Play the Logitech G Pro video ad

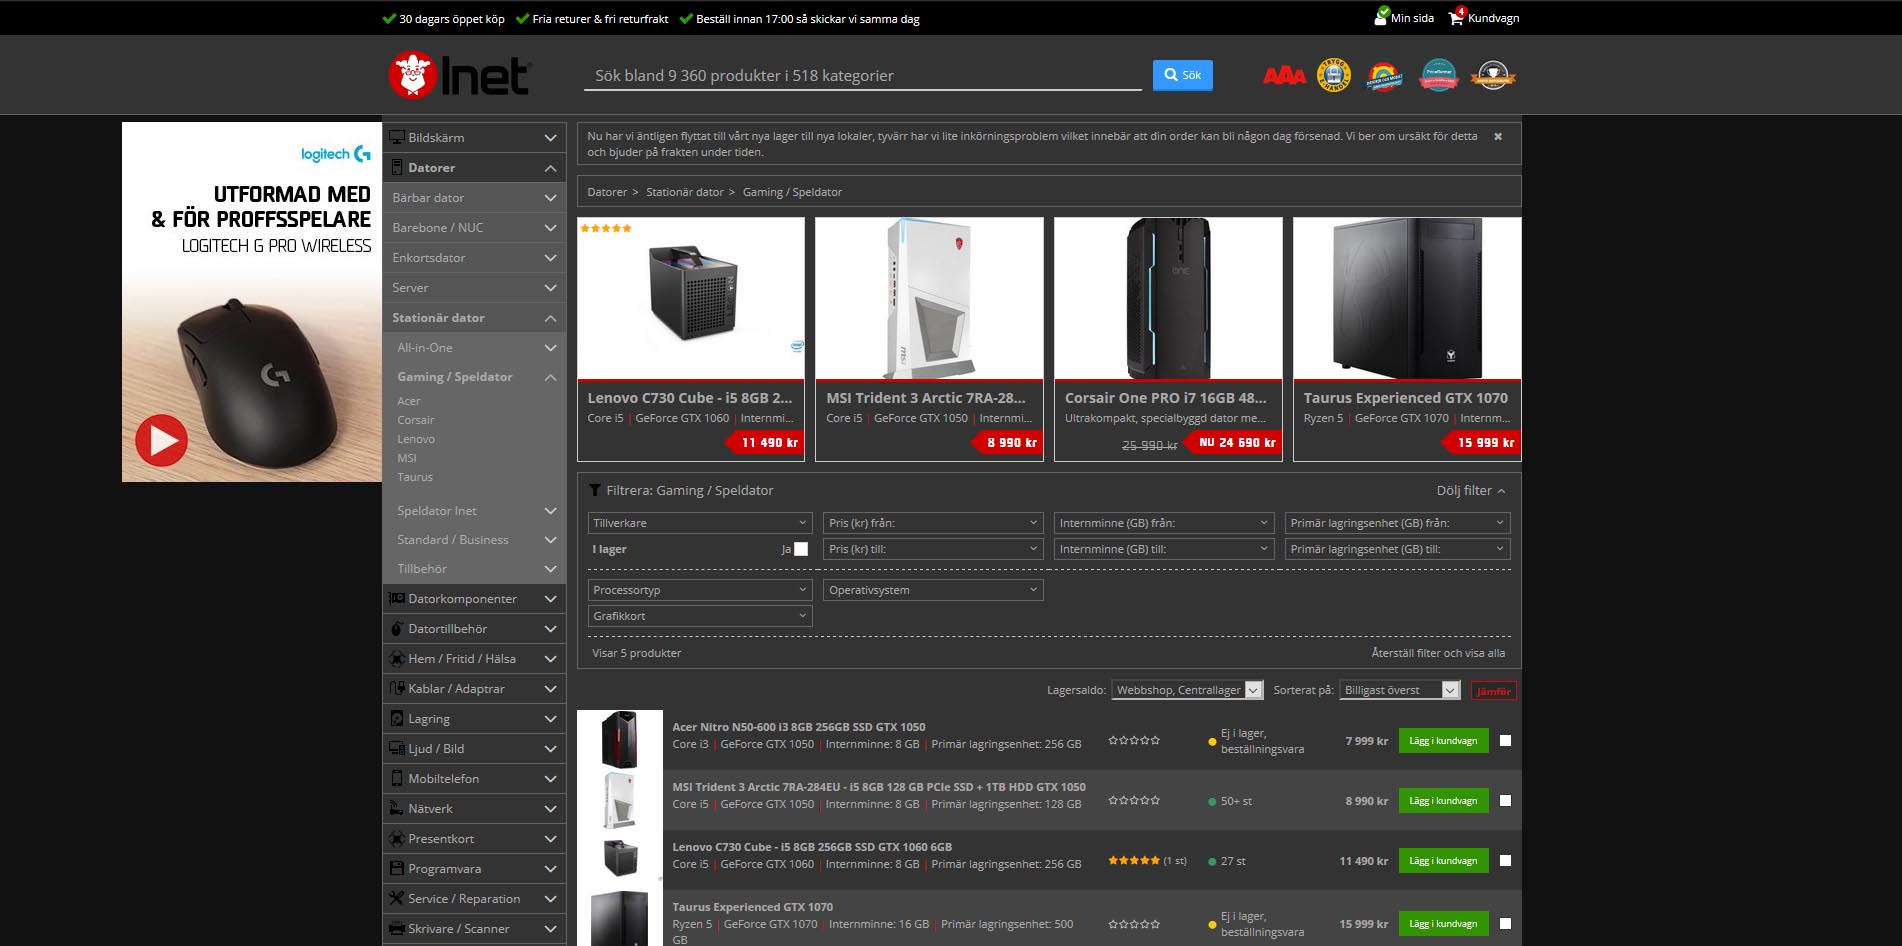pyautogui.click(x=162, y=440)
